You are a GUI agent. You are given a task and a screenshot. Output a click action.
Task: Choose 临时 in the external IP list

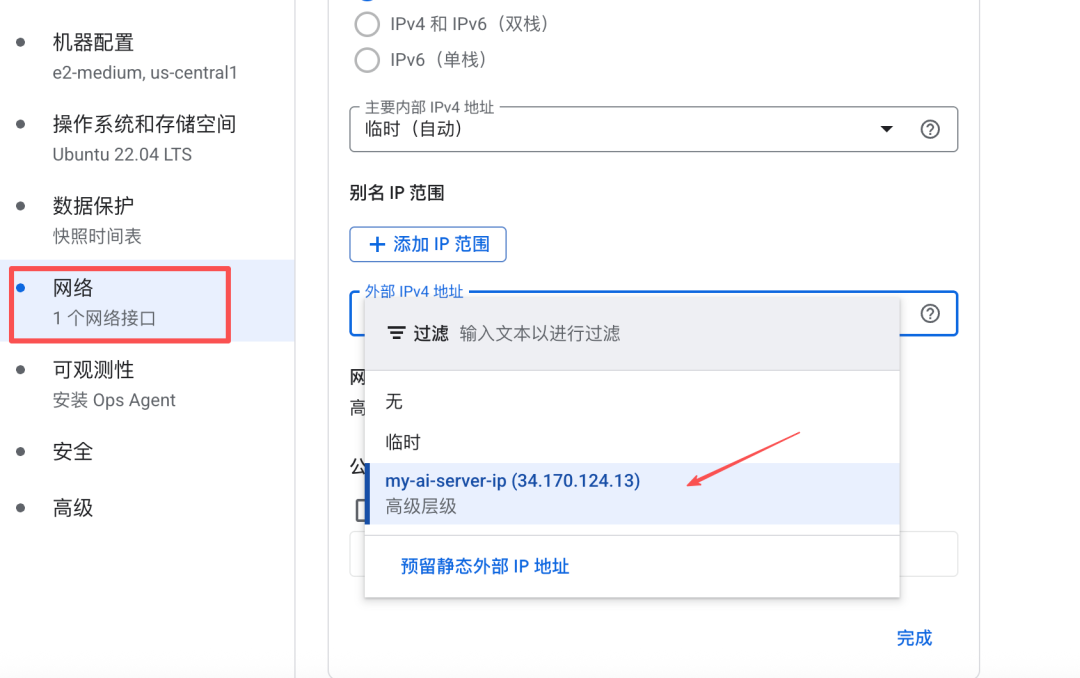(x=403, y=442)
